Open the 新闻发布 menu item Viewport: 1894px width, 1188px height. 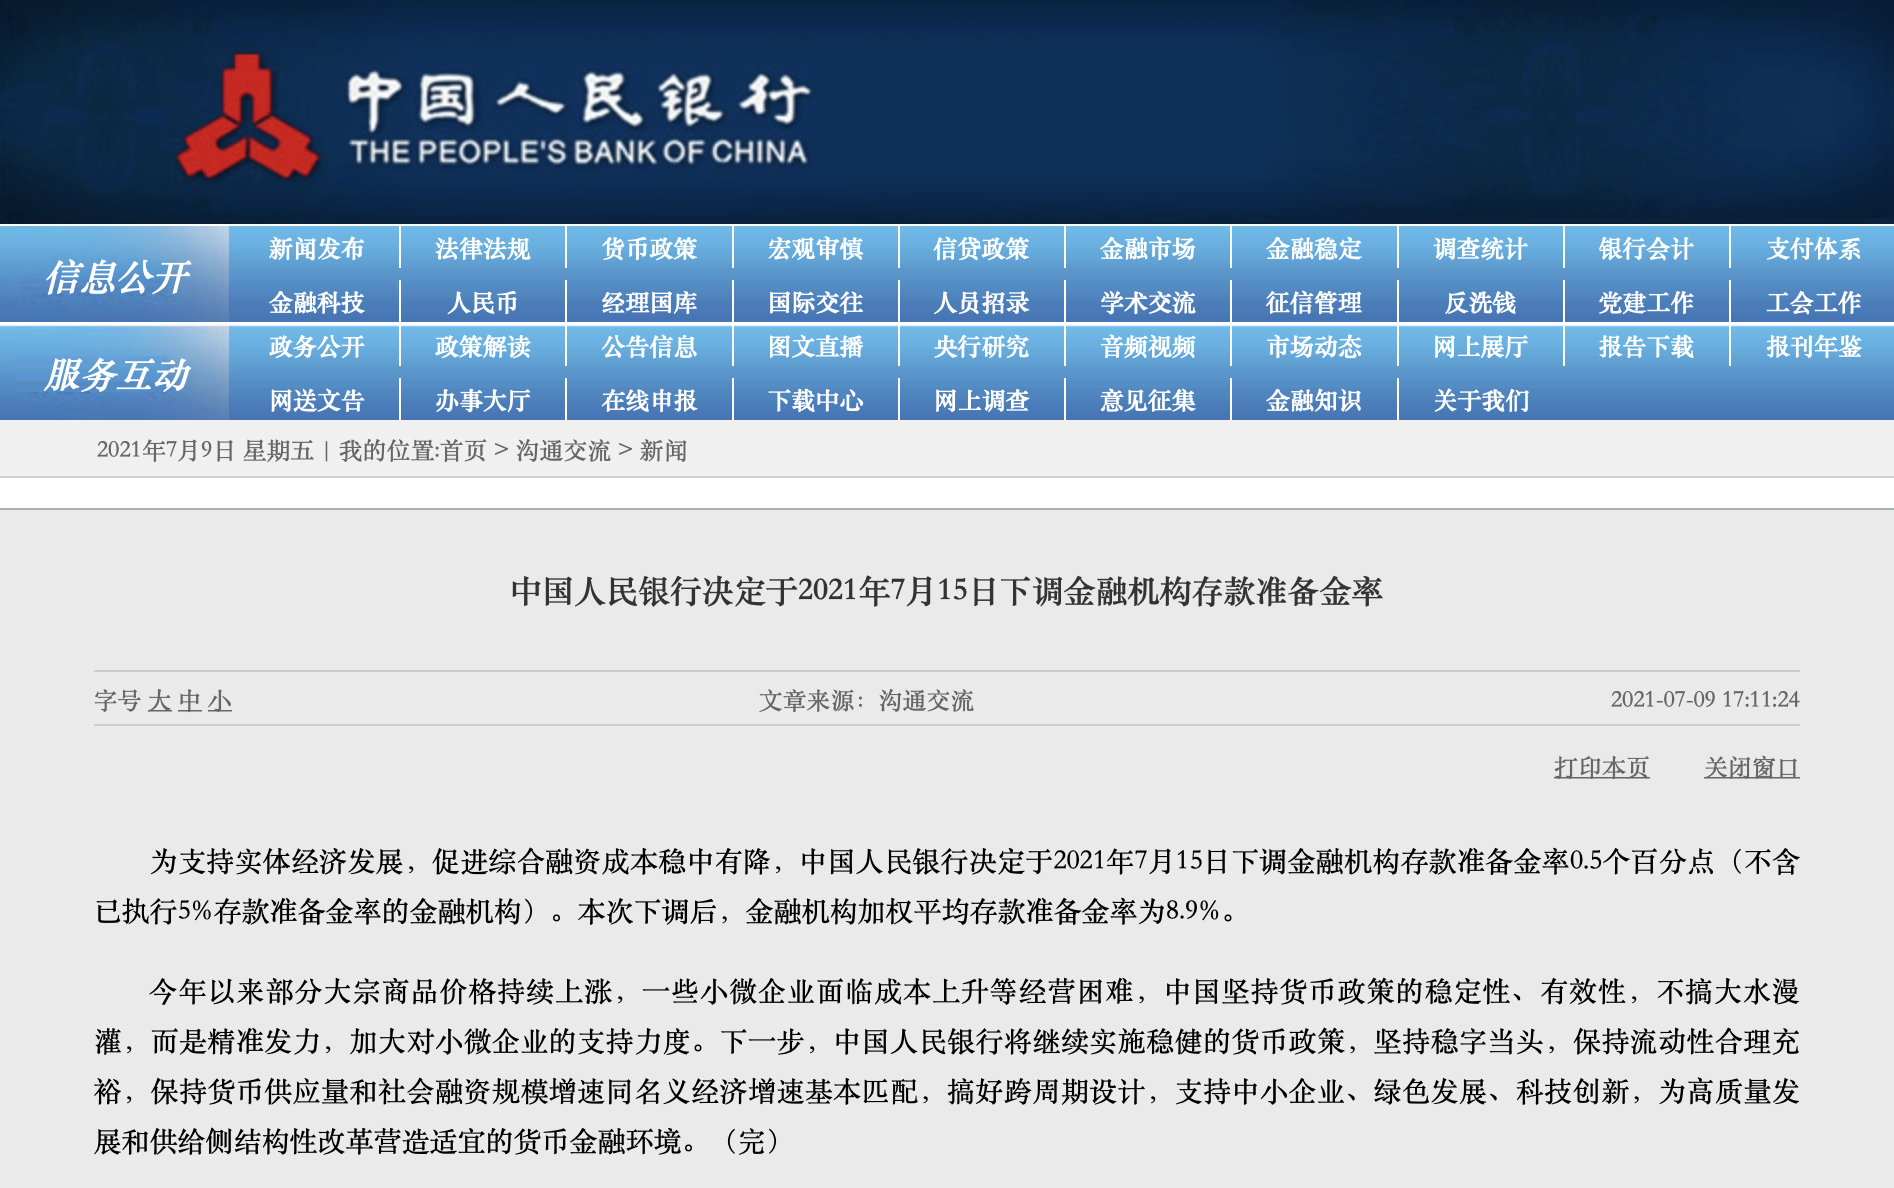316,249
